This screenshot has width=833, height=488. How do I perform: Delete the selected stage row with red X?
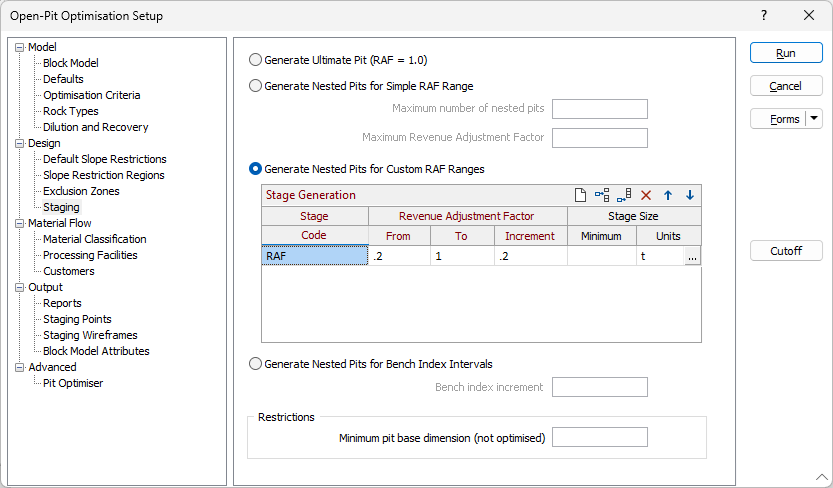[646, 195]
